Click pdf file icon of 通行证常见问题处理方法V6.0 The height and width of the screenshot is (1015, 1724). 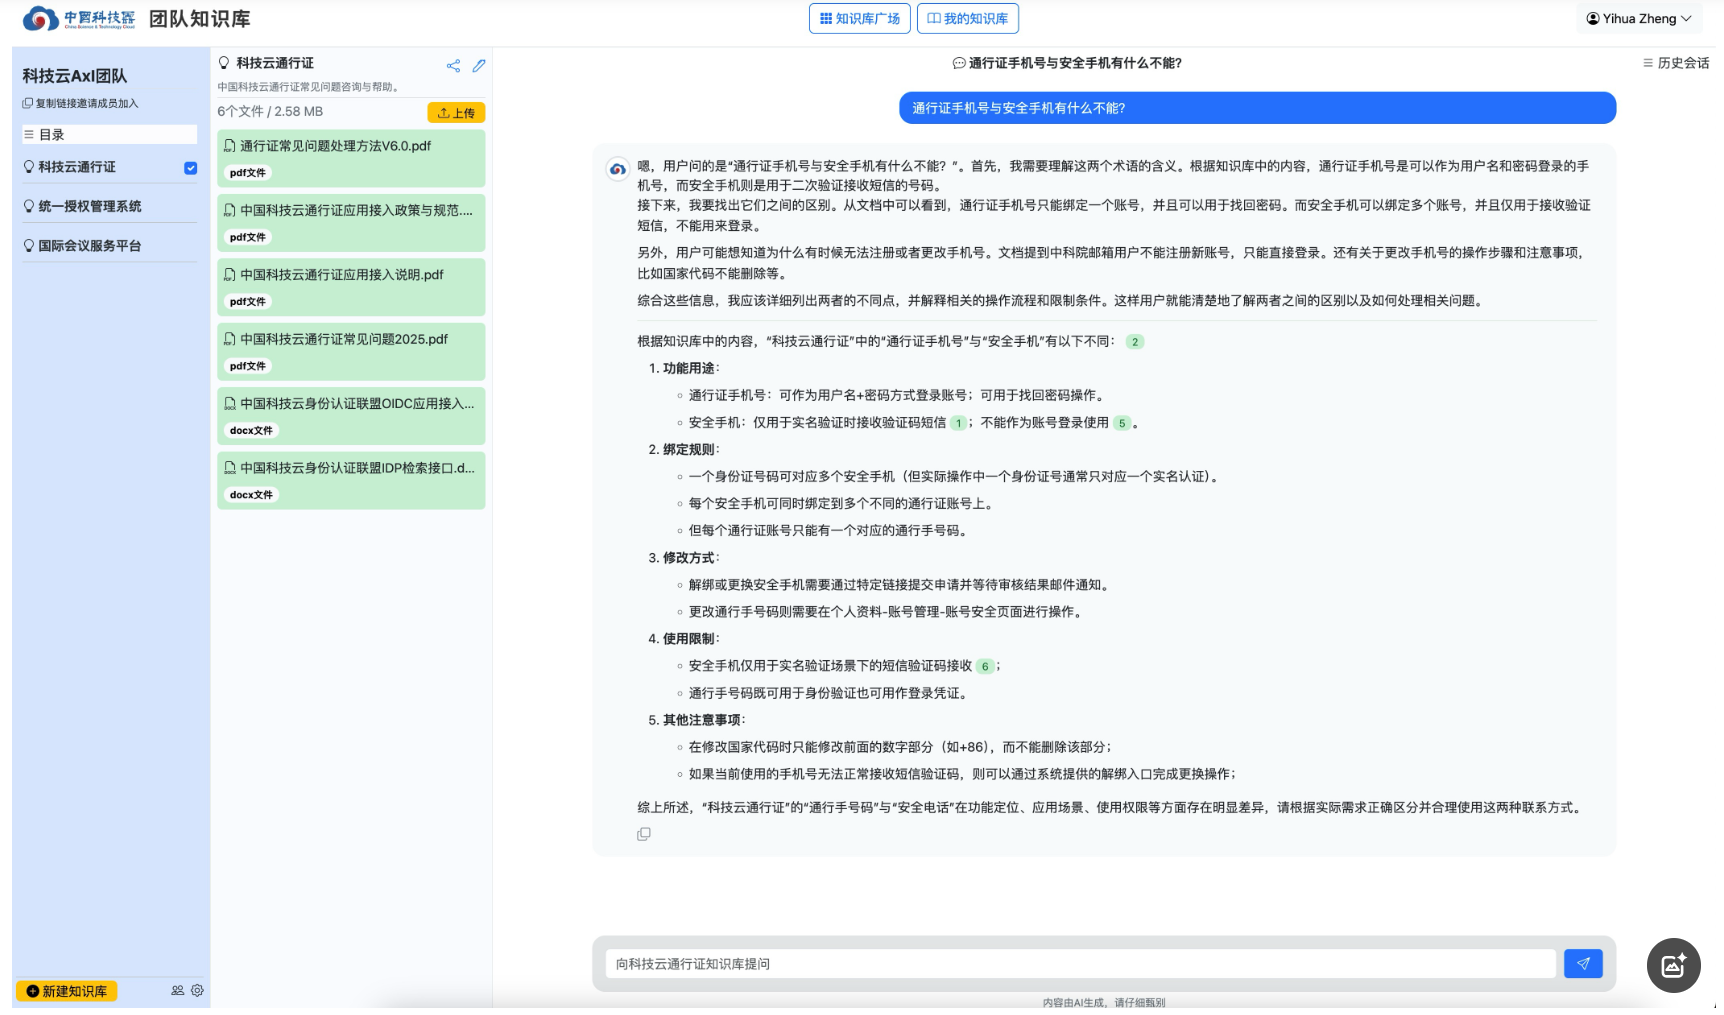(230, 146)
